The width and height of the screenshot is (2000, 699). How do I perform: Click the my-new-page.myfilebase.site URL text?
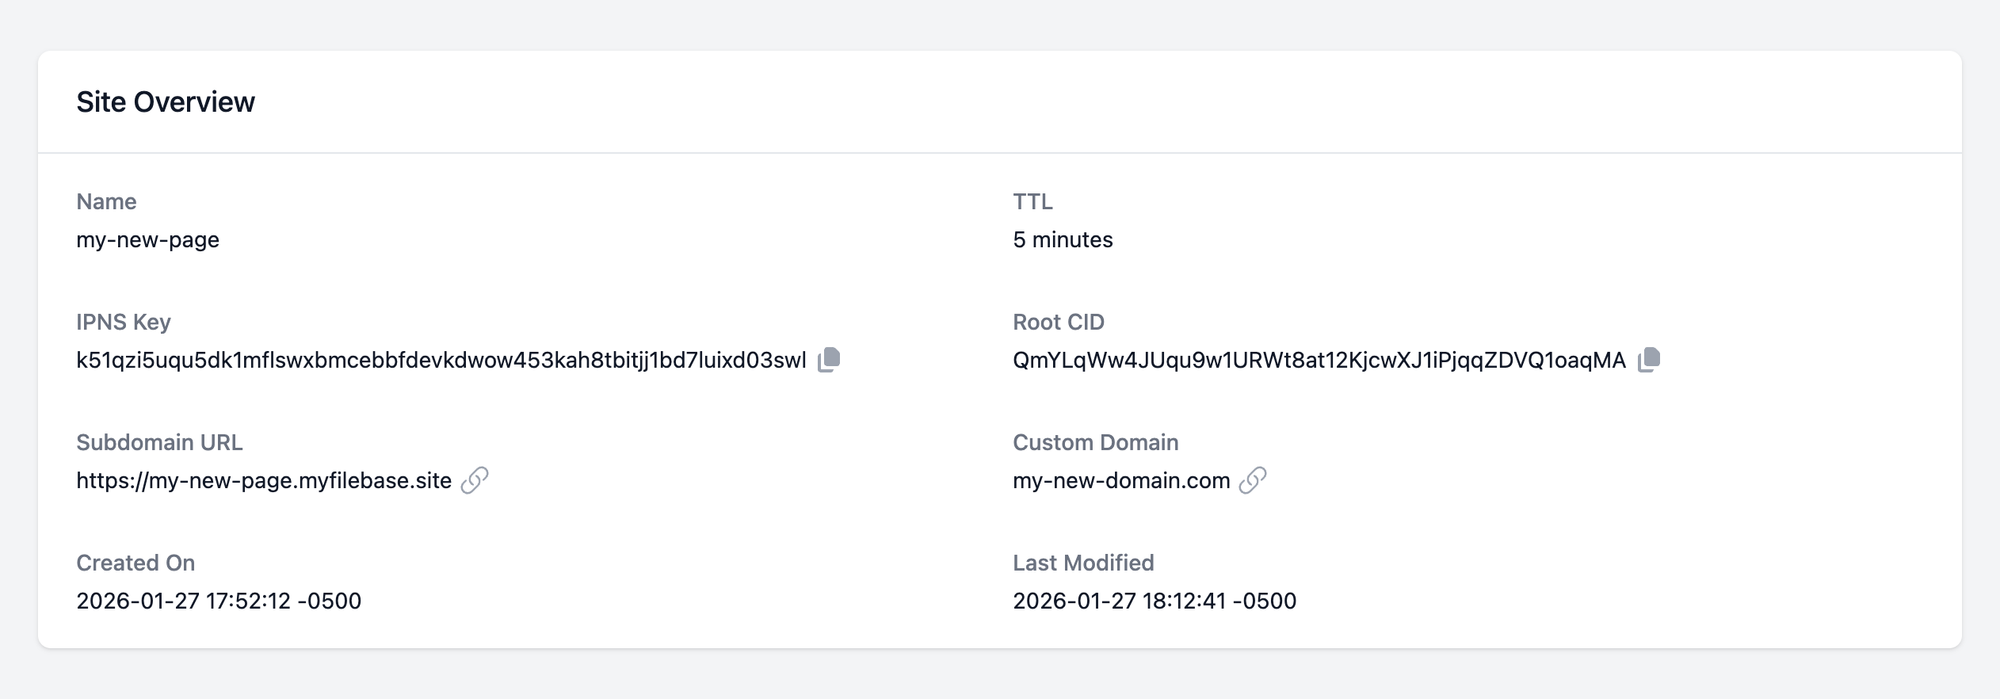click(264, 481)
